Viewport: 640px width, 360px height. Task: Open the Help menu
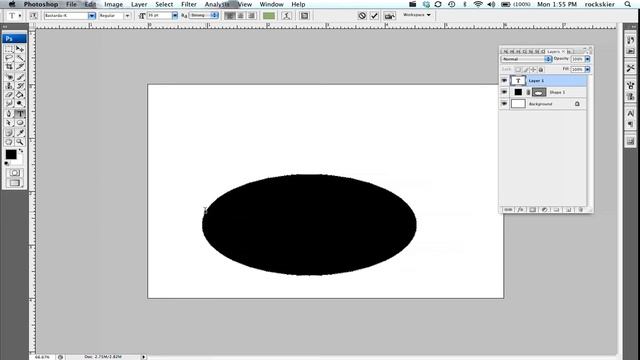point(298,4)
